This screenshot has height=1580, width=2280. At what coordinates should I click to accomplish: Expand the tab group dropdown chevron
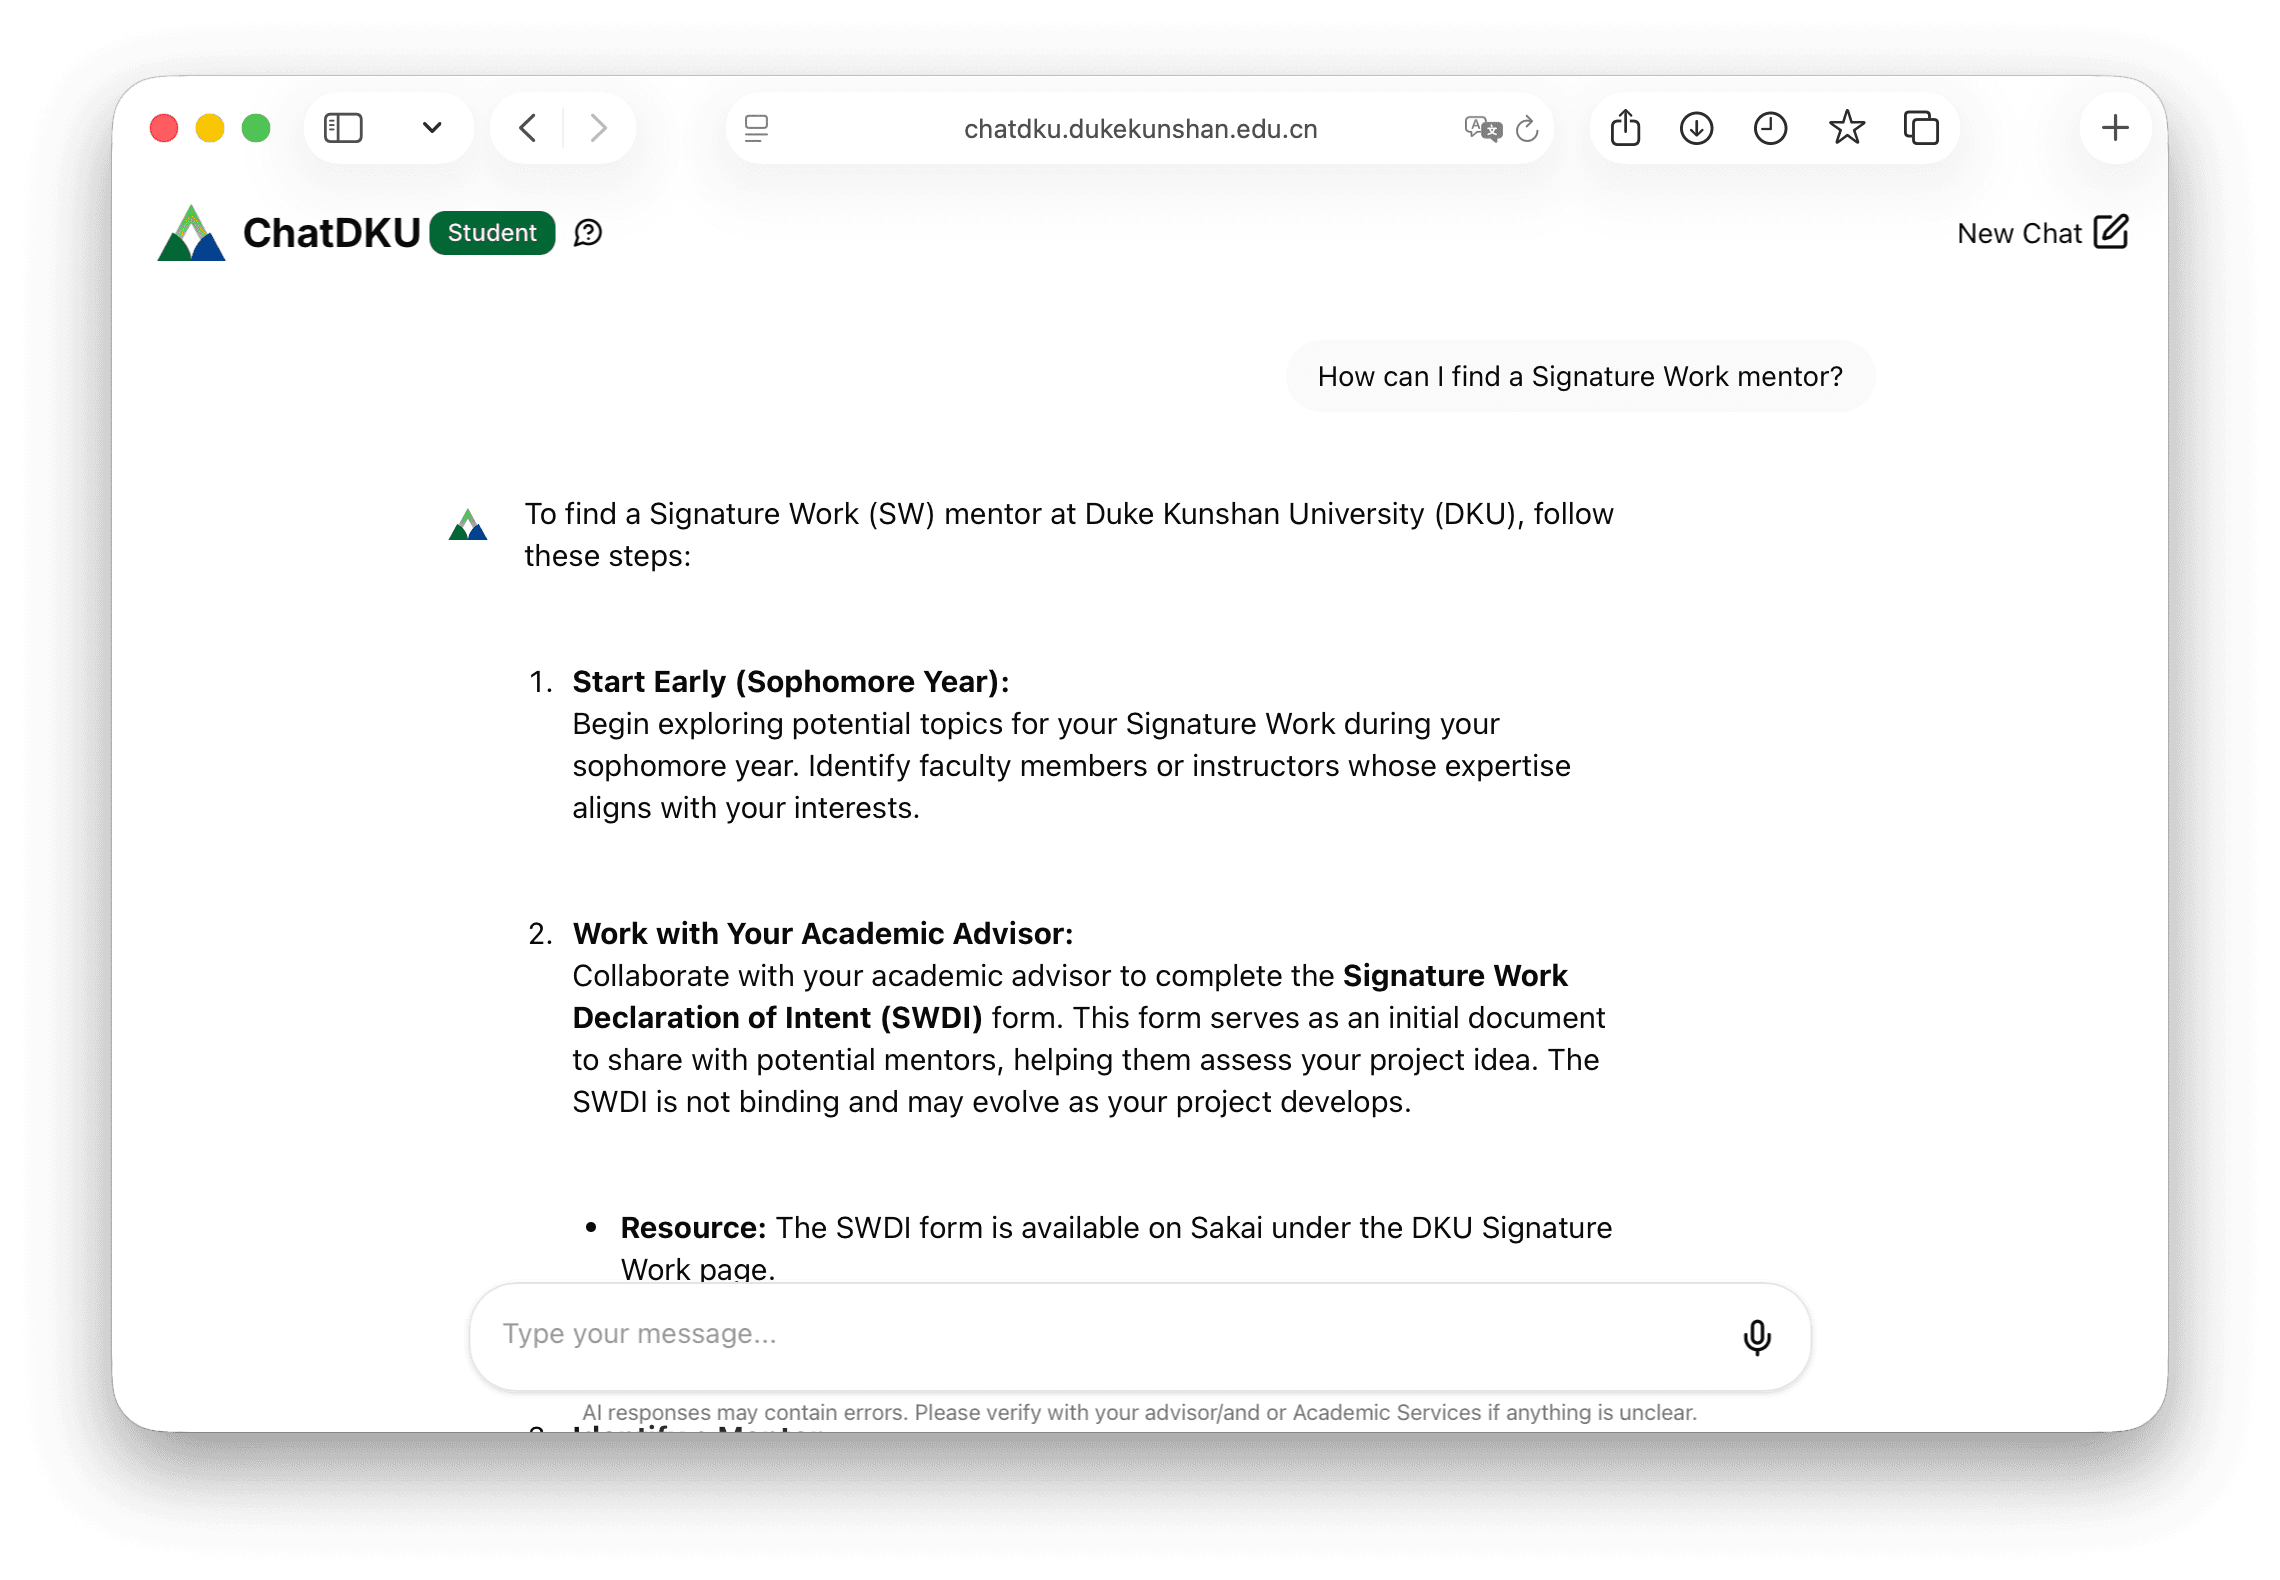[x=432, y=128]
